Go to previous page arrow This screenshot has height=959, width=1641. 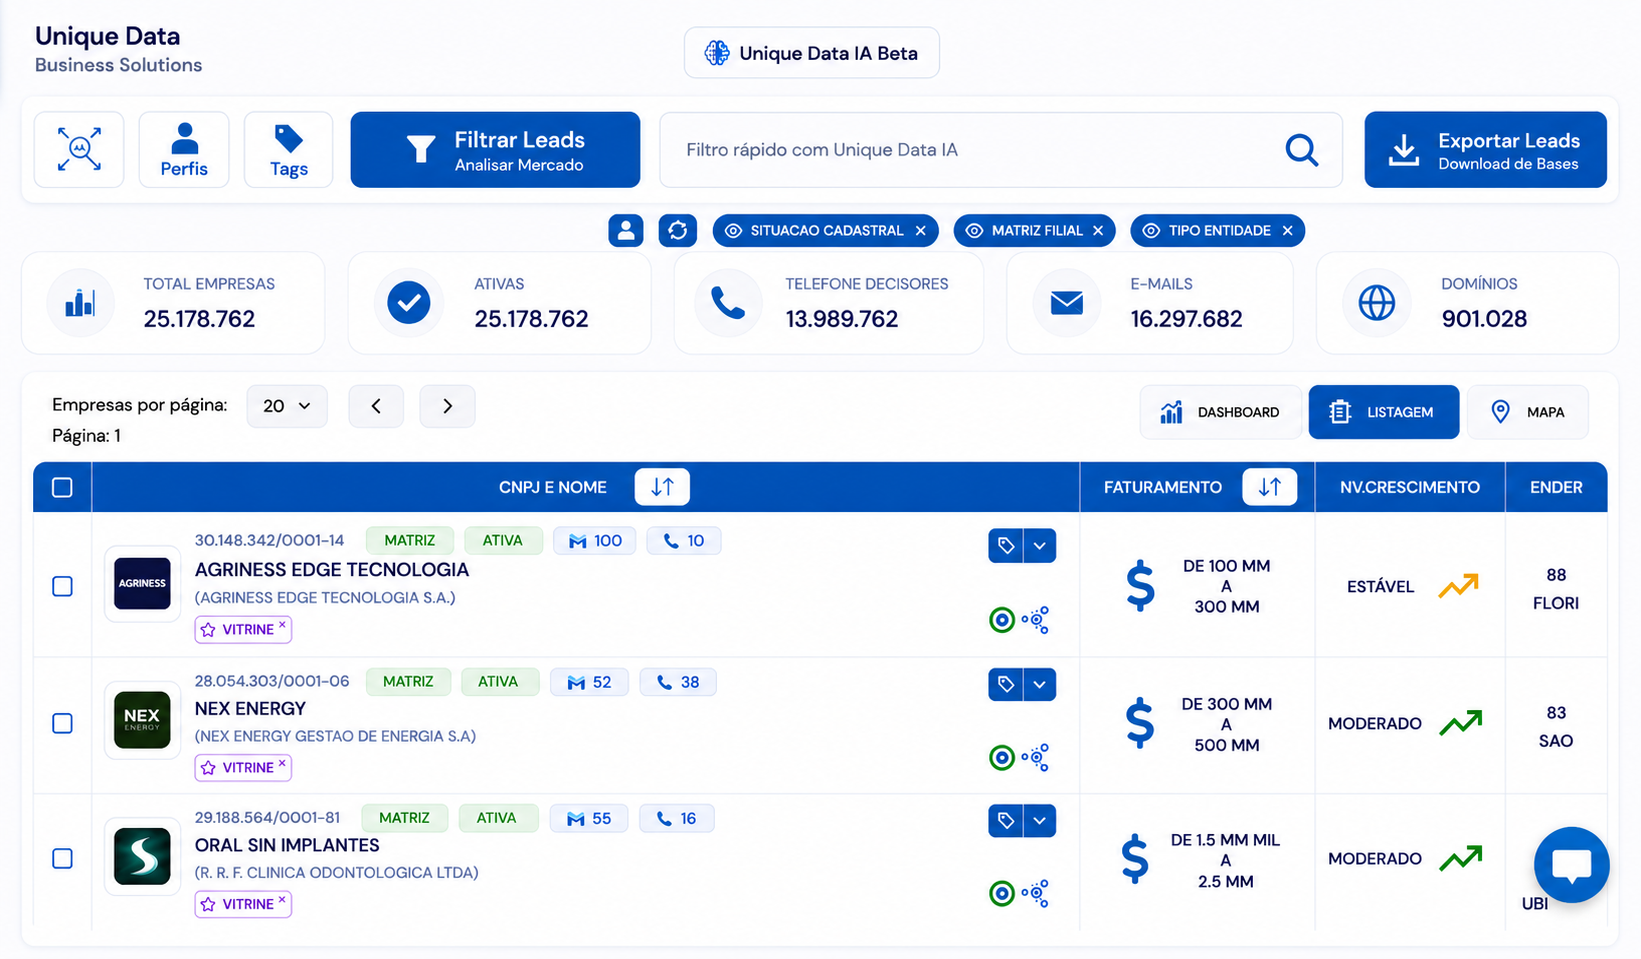point(376,406)
